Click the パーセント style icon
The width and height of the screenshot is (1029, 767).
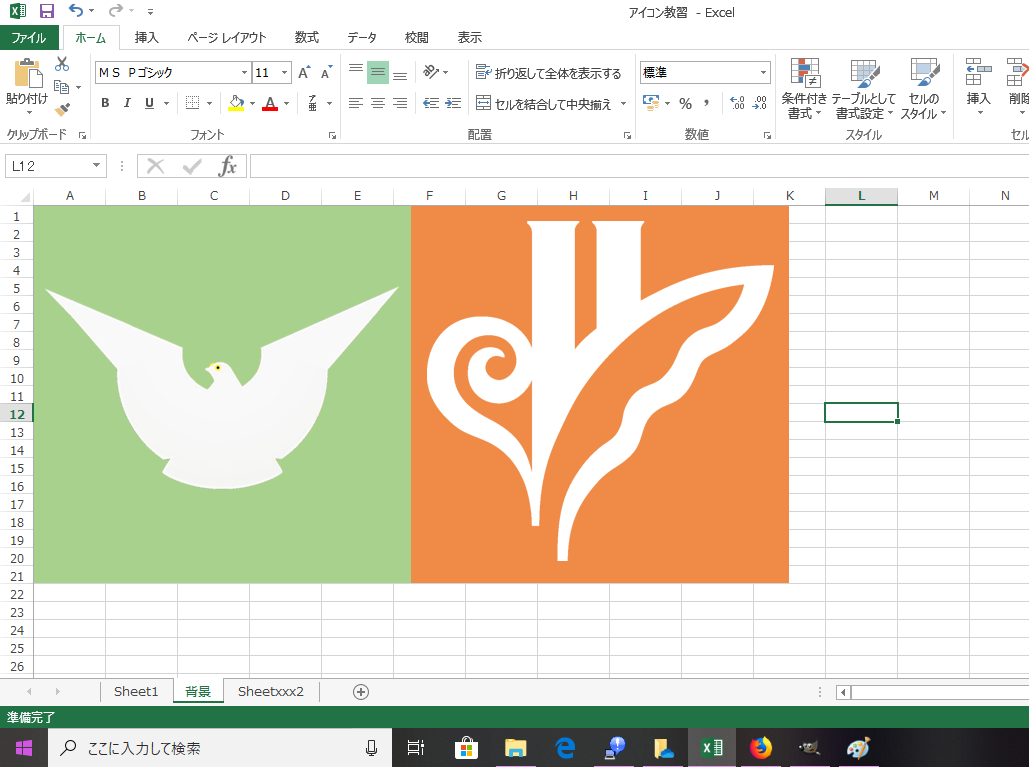pyautogui.click(x=686, y=103)
